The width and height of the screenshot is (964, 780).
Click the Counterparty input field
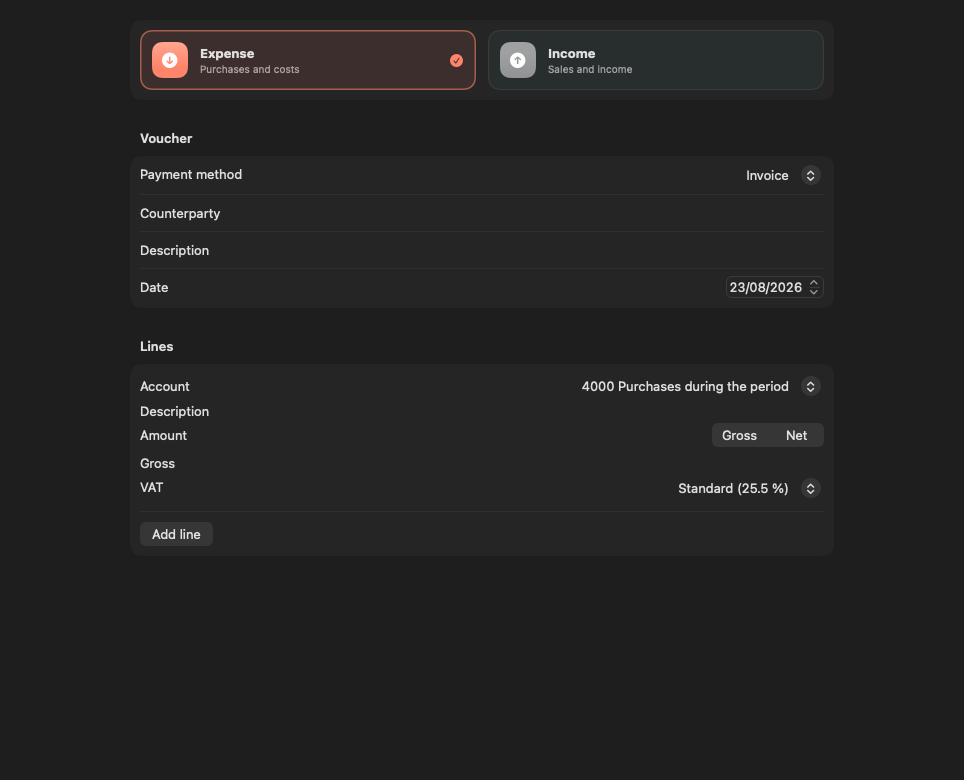(x=482, y=213)
